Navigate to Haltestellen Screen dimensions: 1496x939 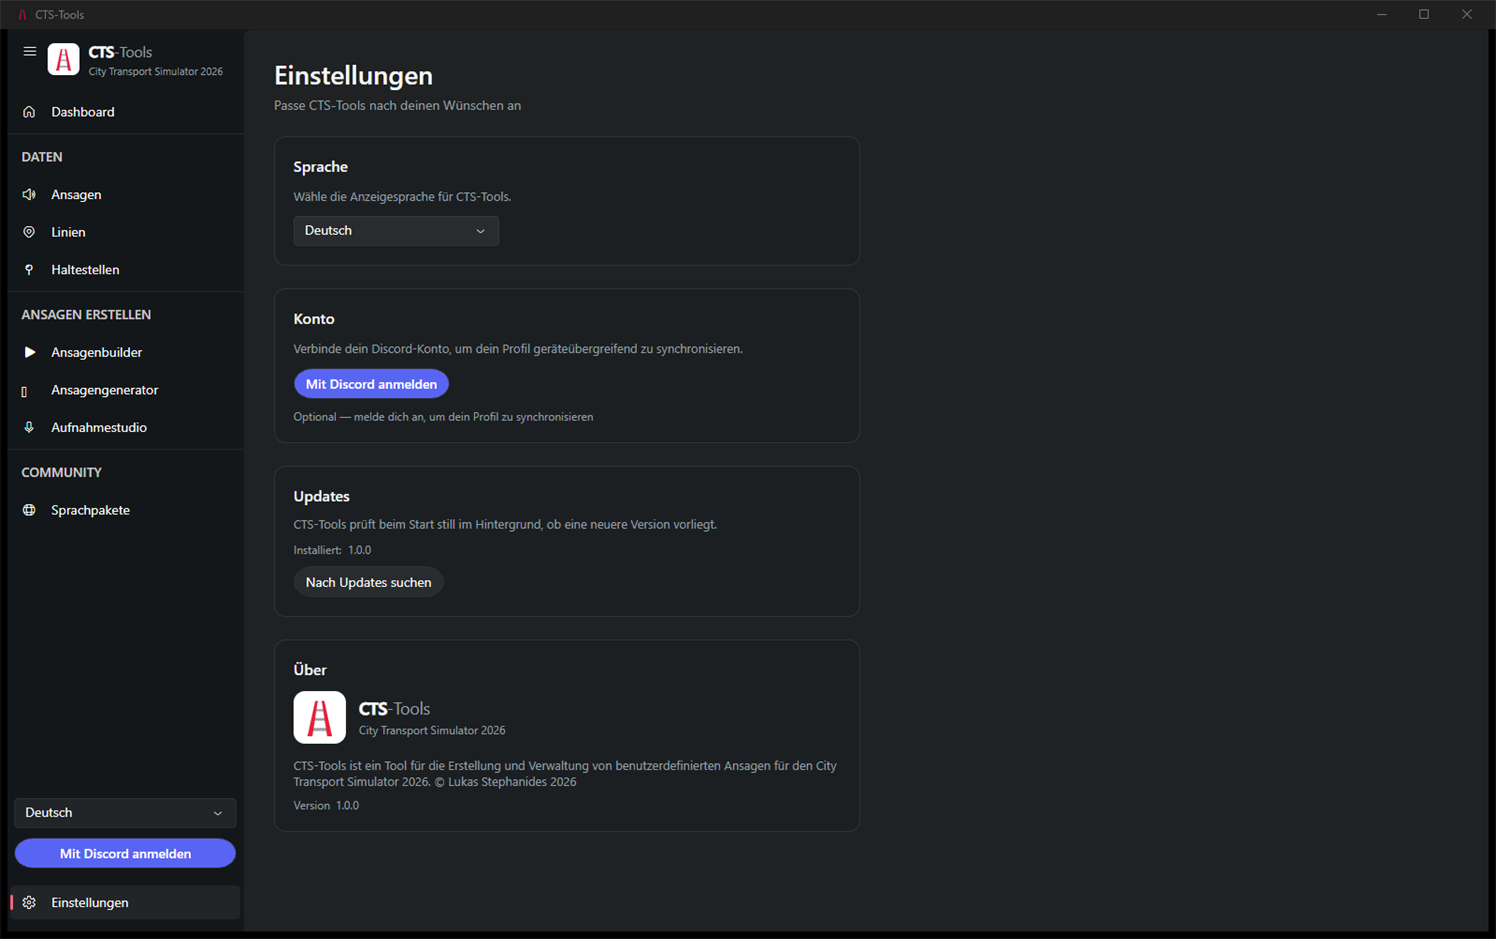125,270
